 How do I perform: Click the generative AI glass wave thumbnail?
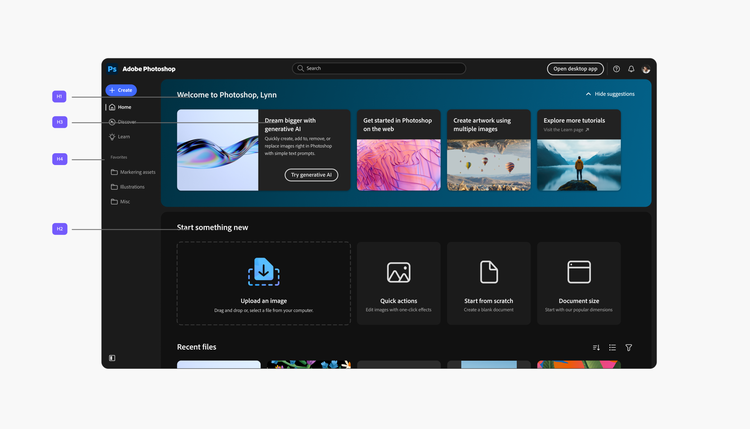pos(218,150)
